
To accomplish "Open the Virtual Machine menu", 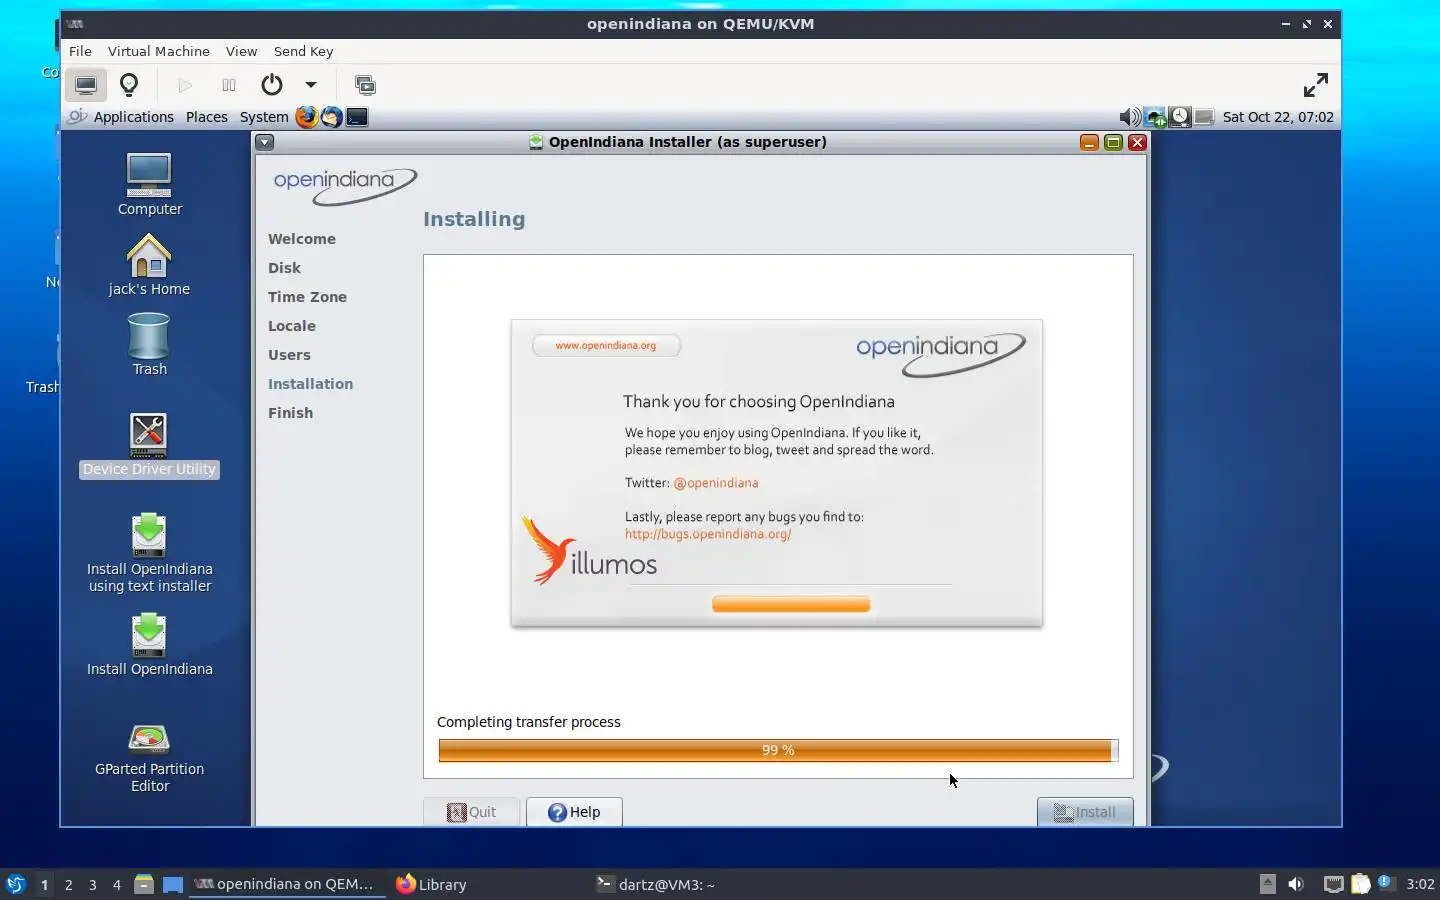I will 159,51.
